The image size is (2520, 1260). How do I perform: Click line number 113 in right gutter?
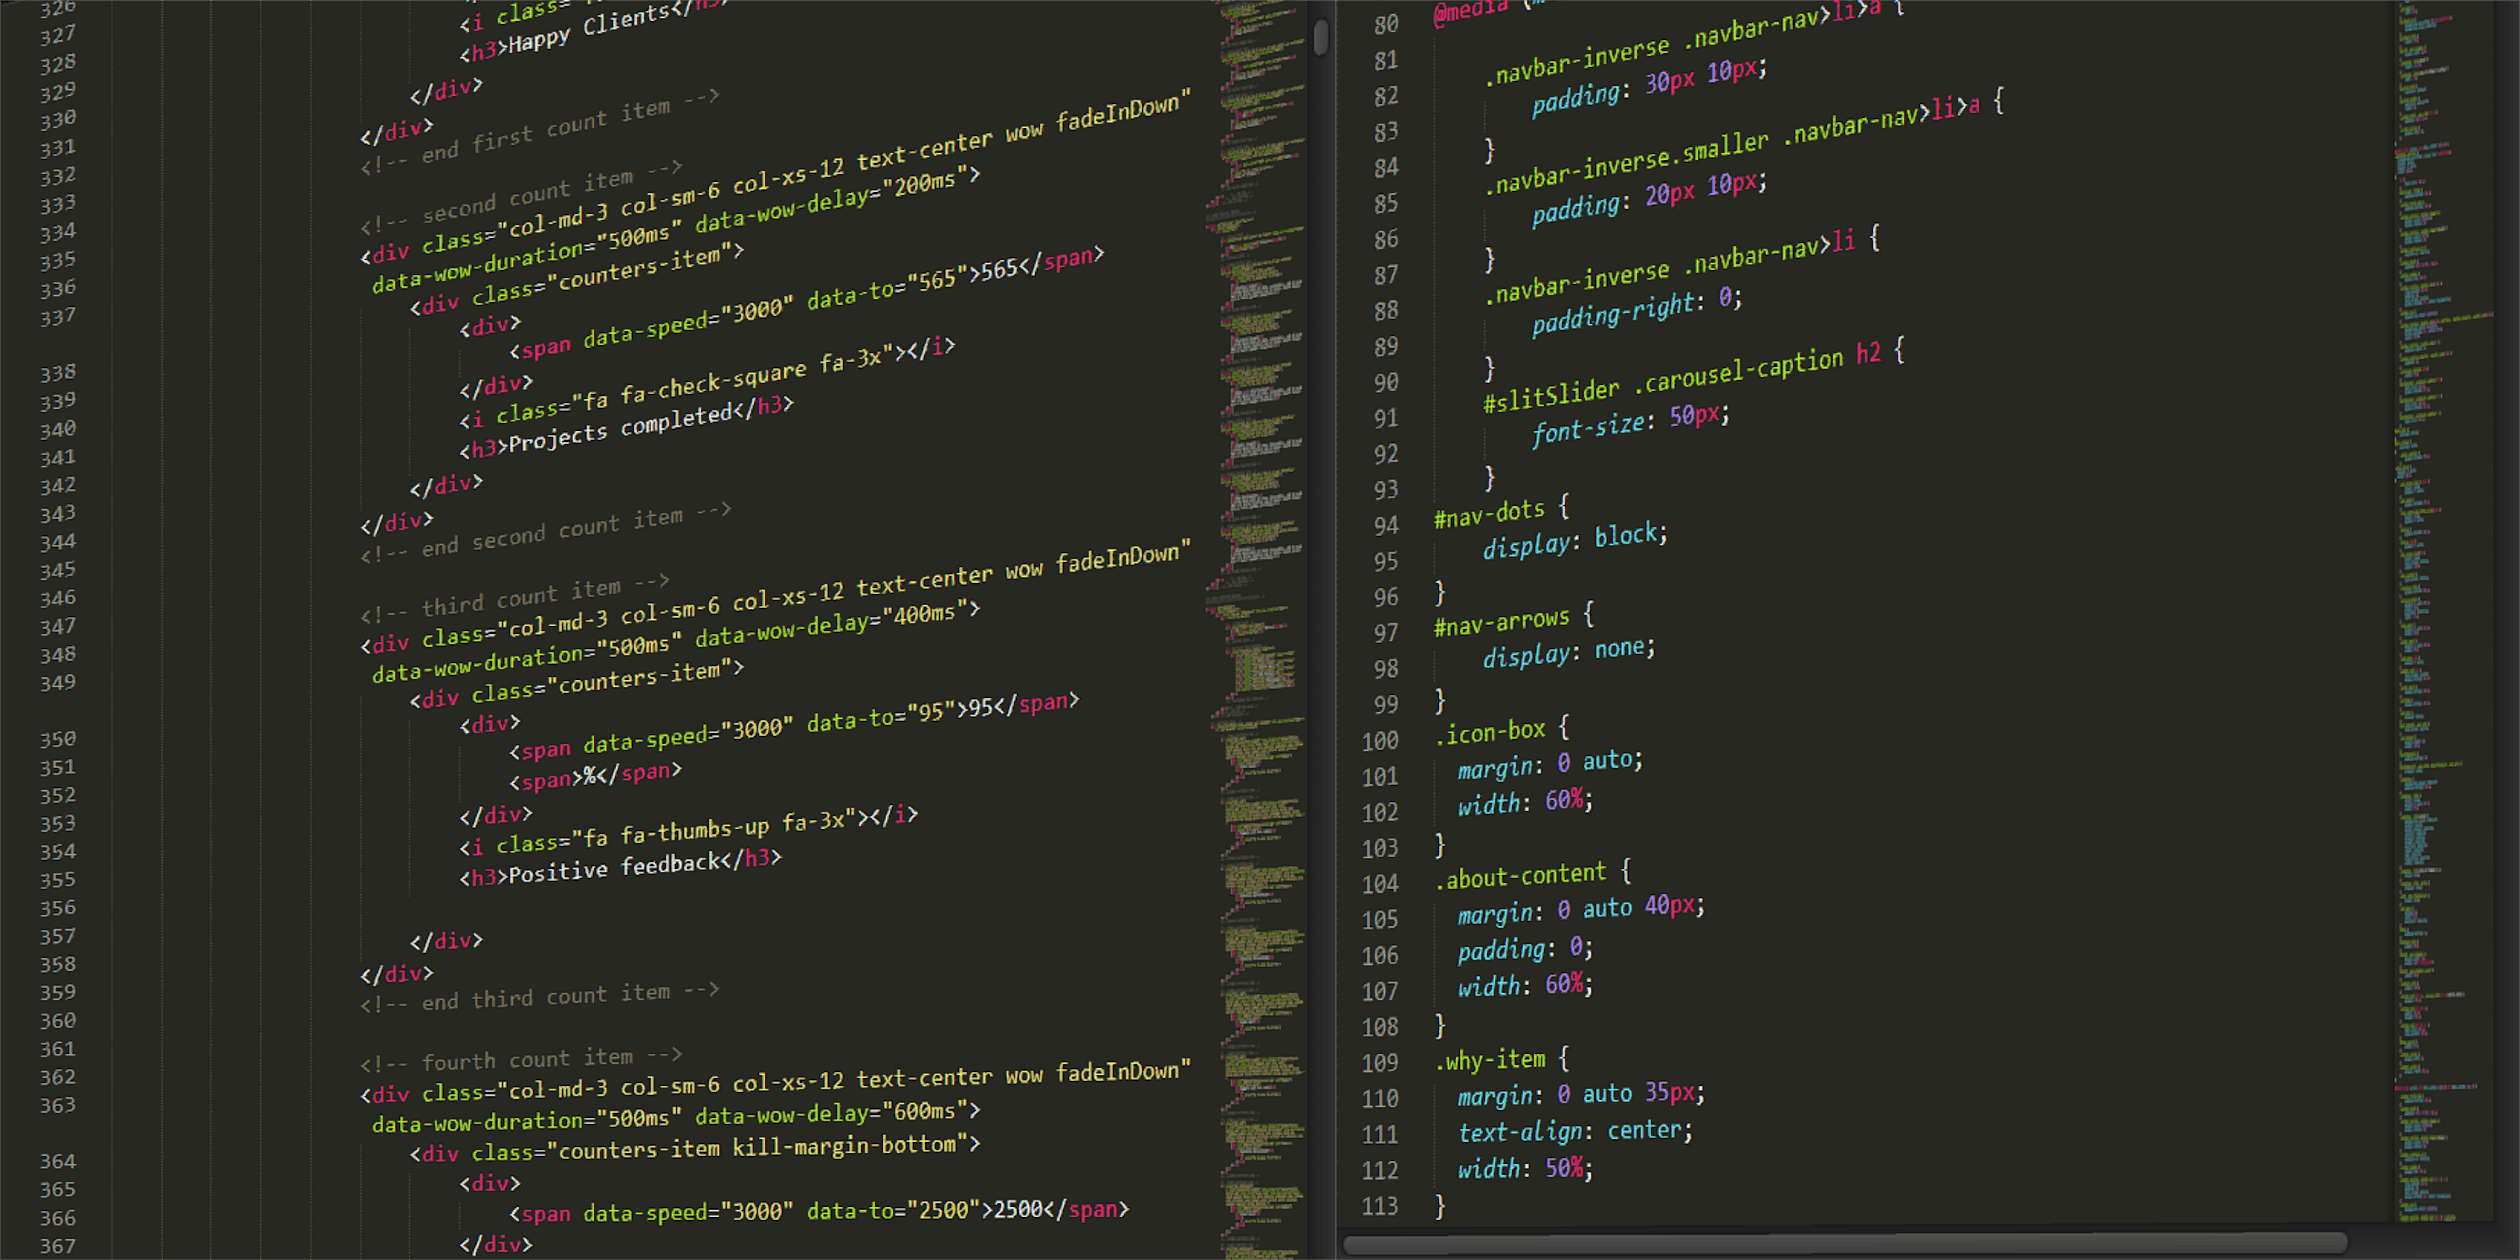(x=1380, y=1206)
